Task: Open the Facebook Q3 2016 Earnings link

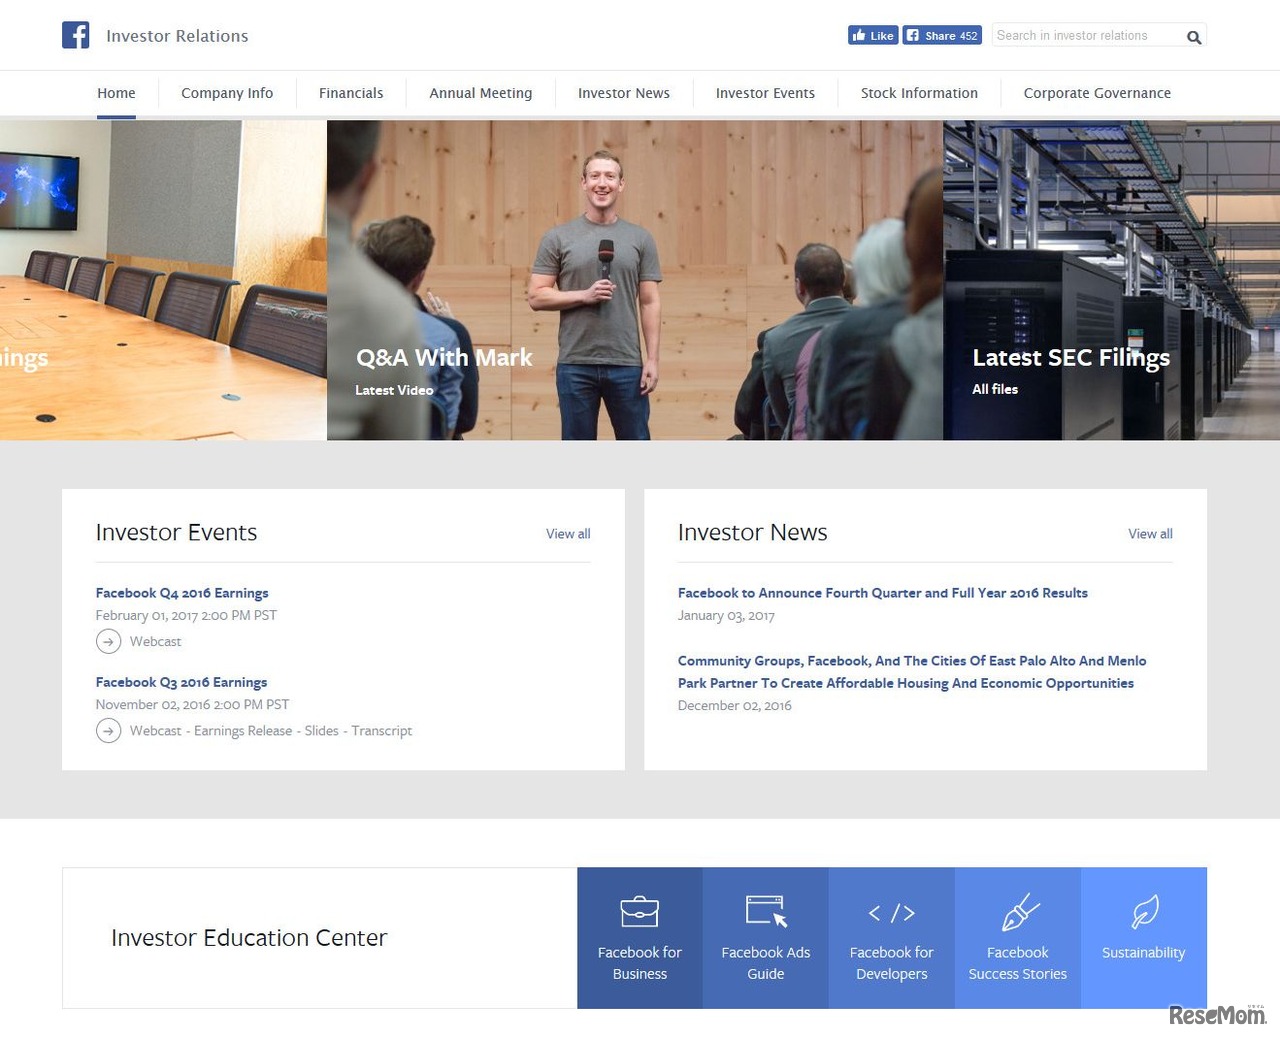Action: (x=181, y=682)
